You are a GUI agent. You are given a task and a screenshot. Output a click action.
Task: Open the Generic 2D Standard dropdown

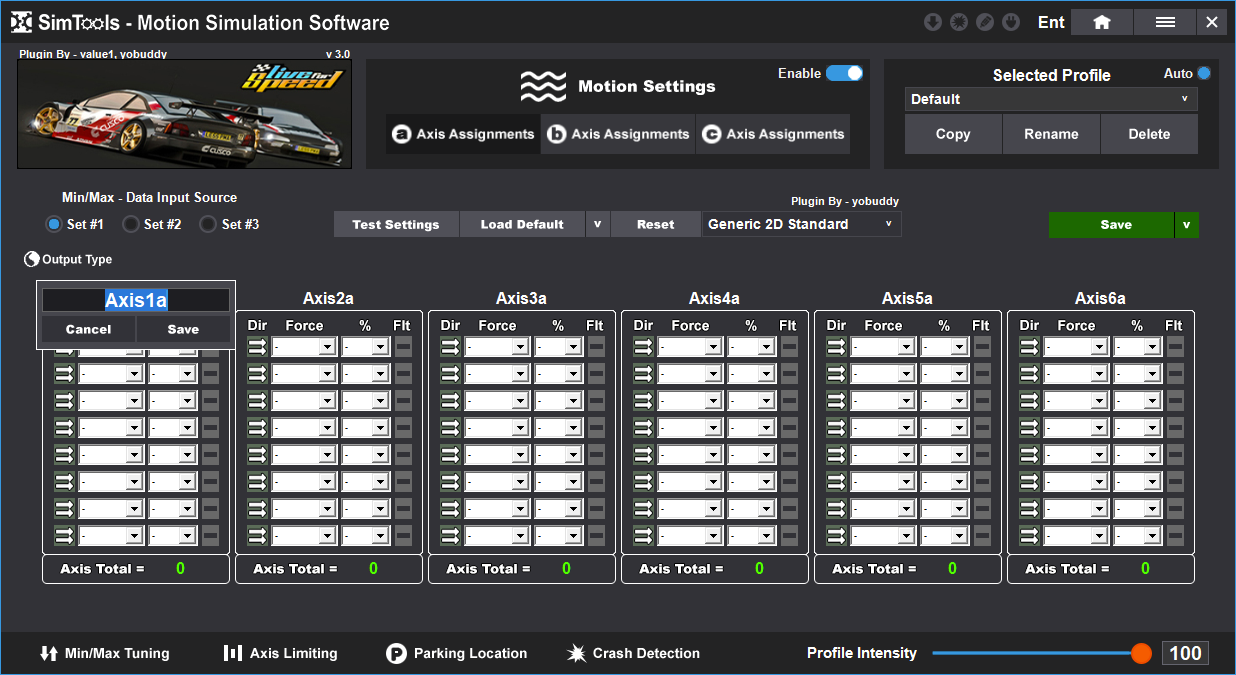[800, 224]
